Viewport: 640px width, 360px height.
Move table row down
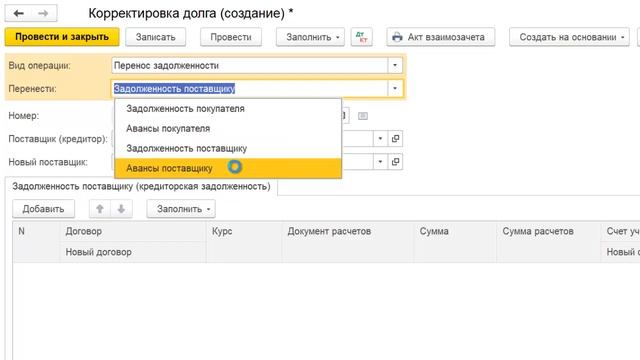(121, 209)
